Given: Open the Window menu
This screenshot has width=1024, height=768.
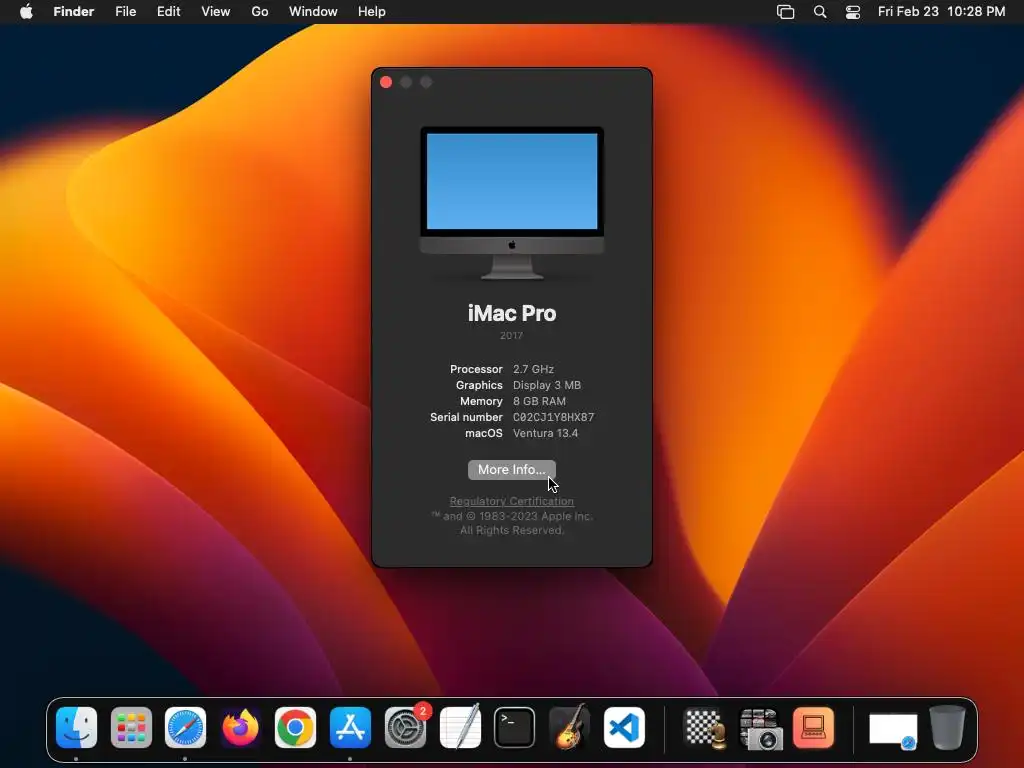Looking at the screenshot, I should tap(313, 12).
